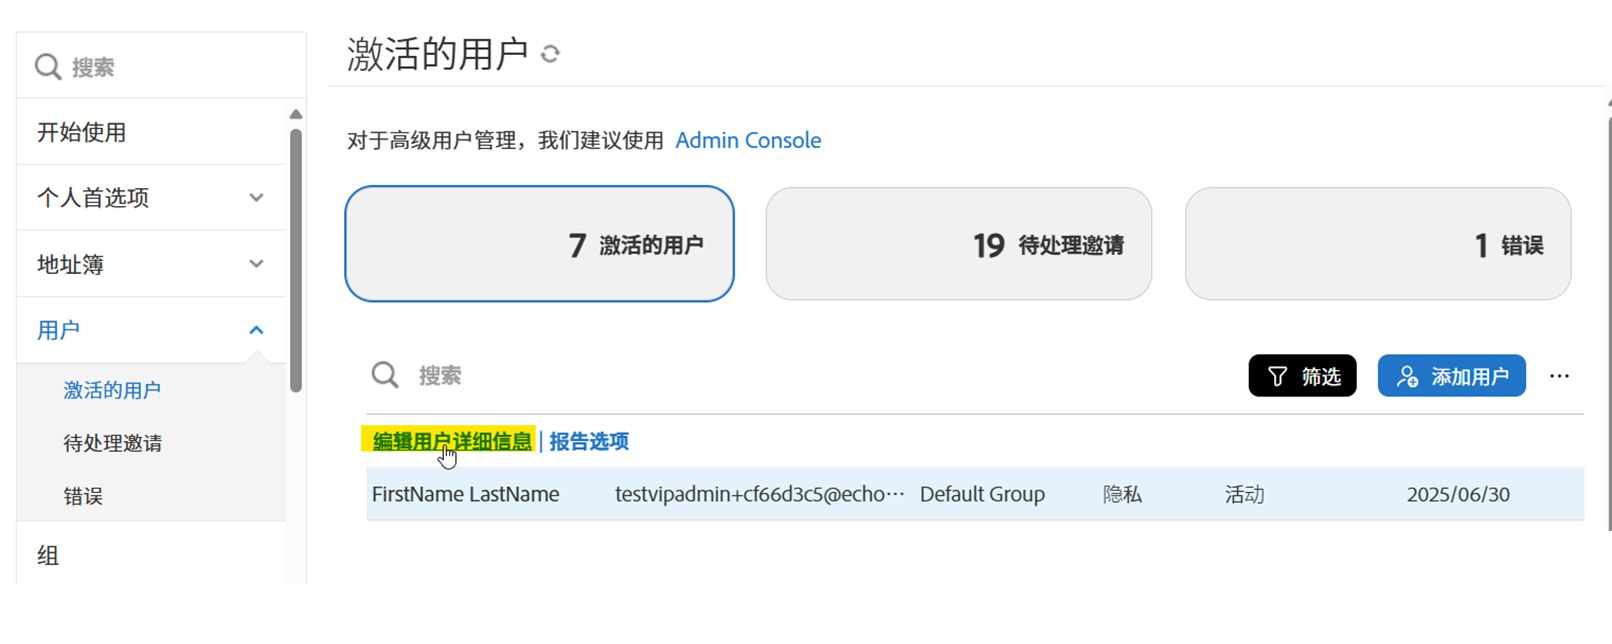The width and height of the screenshot is (1612, 644).
Task: Select the FirstName LastName user row
Action: point(975,494)
